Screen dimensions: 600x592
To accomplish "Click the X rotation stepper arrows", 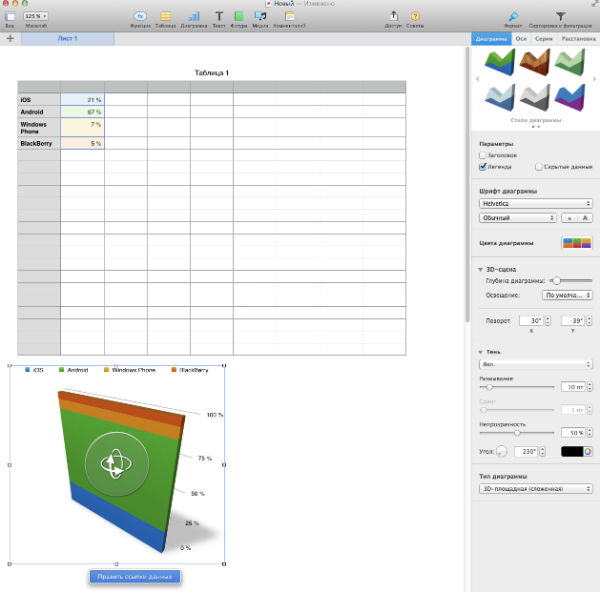I will [548, 321].
